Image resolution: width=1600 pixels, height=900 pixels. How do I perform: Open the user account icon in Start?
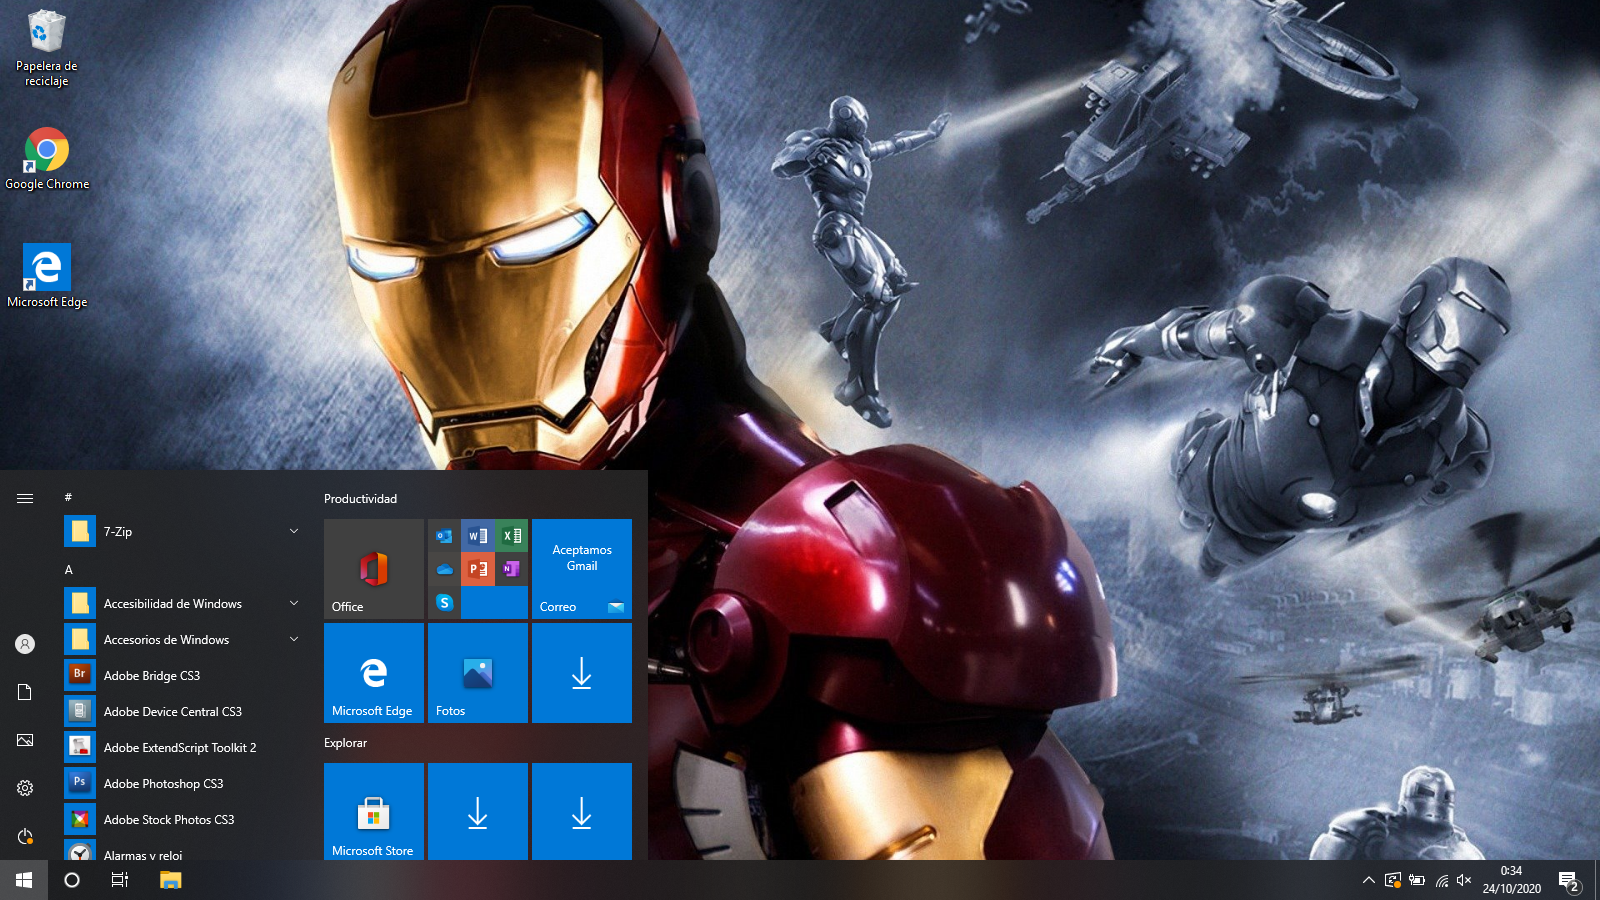tap(25, 644)
